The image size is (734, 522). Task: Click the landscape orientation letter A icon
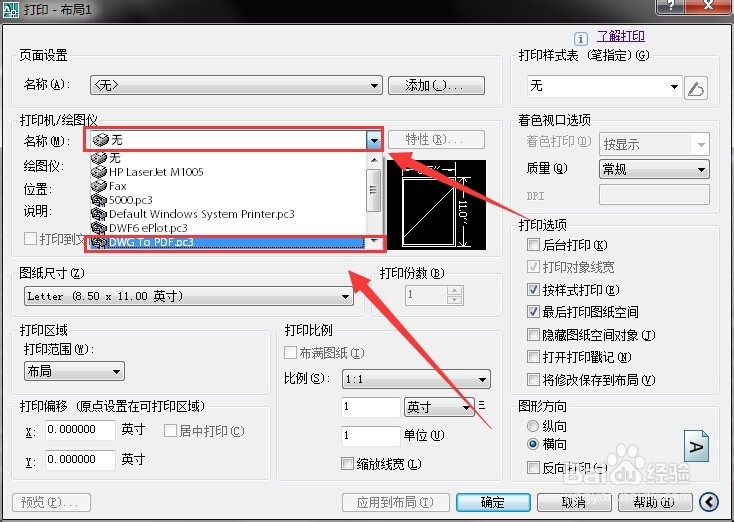[x=696, y=446]
